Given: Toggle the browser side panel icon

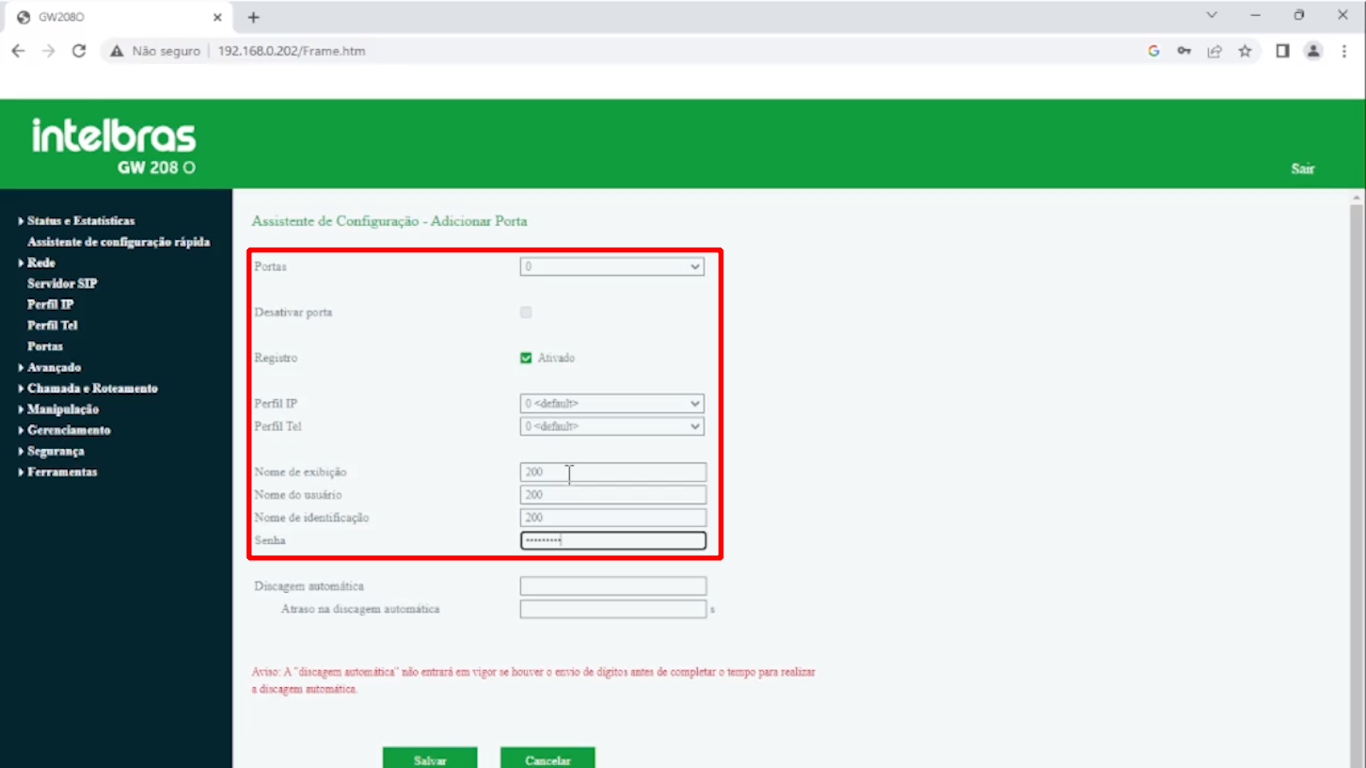Looking at the screenshot, I should click(1282, 51).
